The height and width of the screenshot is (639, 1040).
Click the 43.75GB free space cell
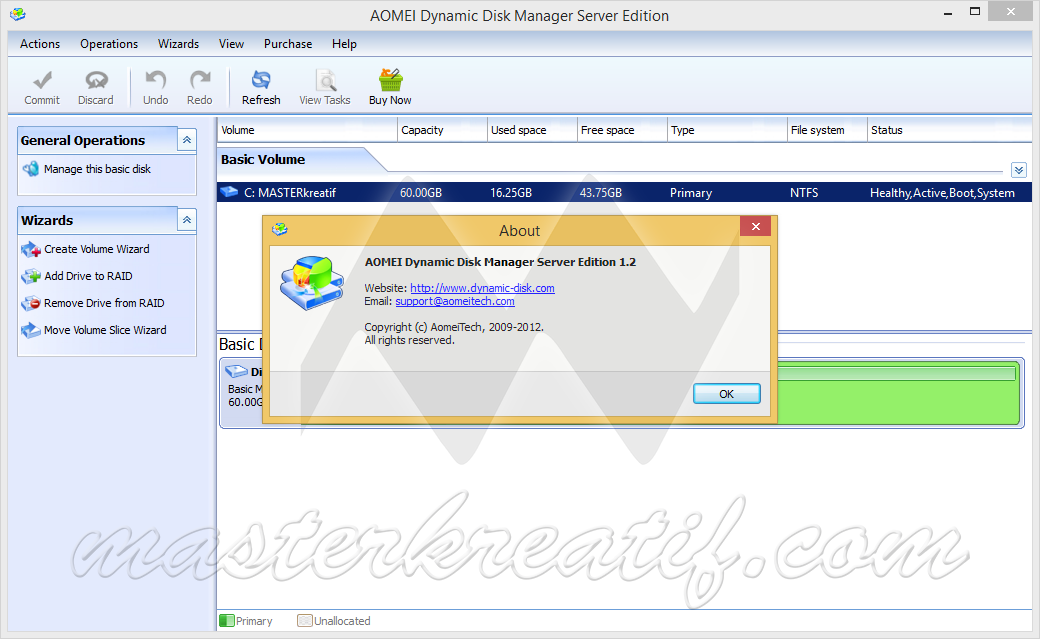pyautogui.click(x=601, y=192)
